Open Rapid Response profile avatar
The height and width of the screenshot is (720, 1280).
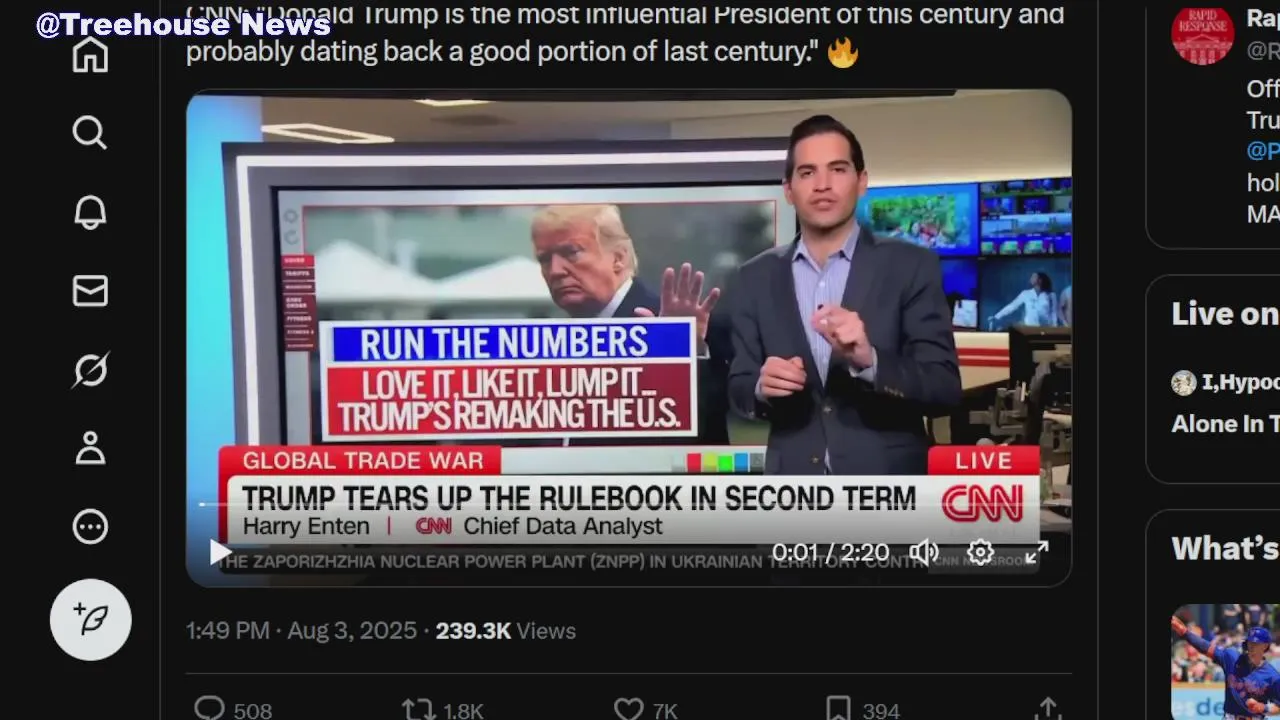(x=1202, y=34)
